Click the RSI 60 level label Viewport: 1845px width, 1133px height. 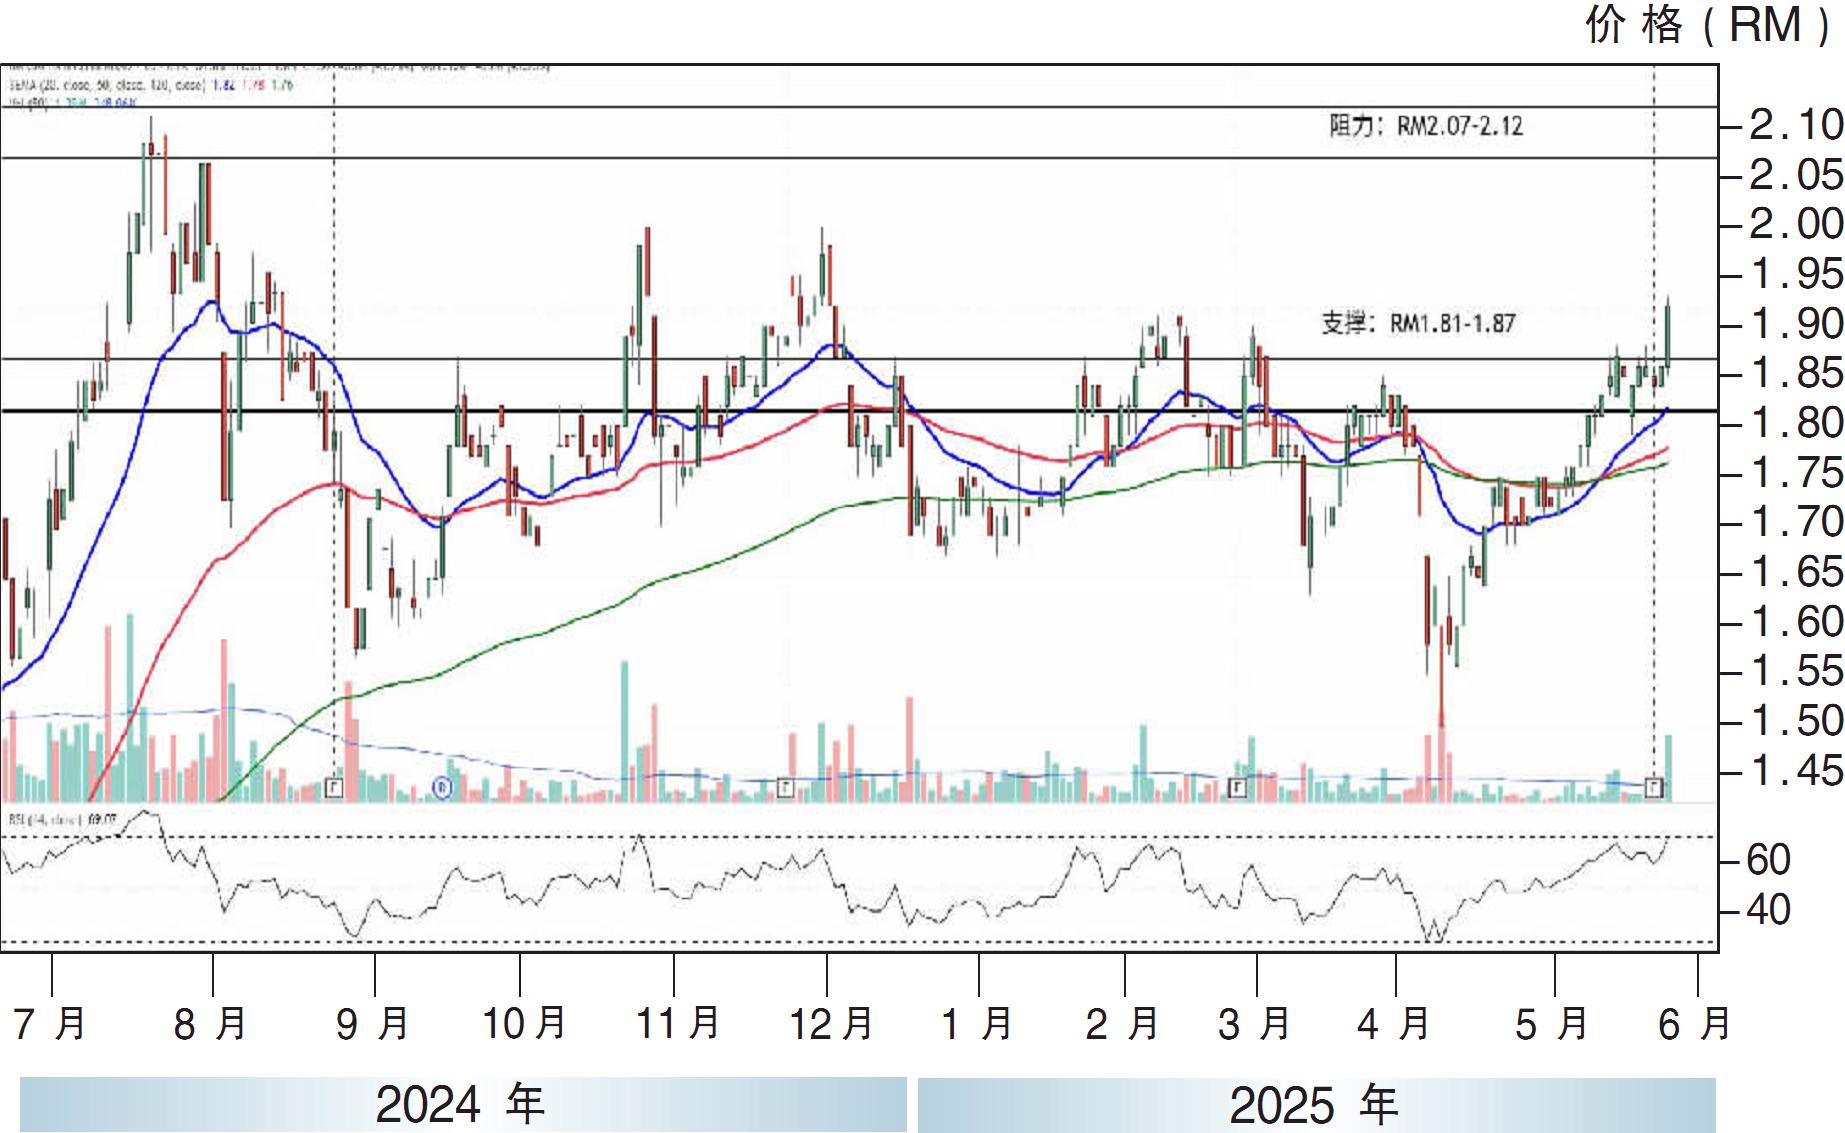[x=1768, y=860]
